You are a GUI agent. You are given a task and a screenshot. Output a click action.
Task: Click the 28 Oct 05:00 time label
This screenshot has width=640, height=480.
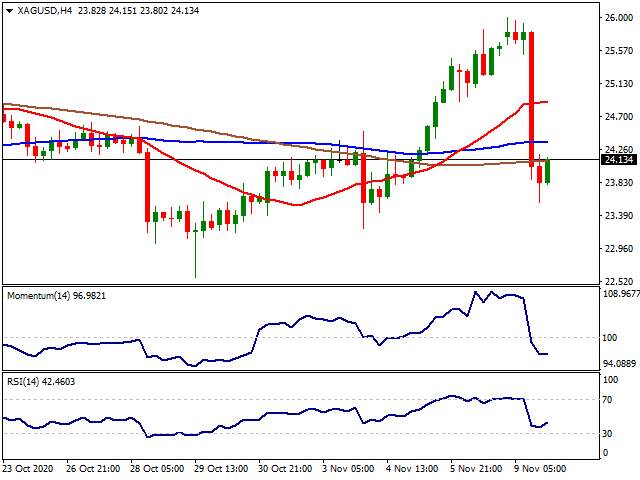pyautogui.click(x=157, y=468)
